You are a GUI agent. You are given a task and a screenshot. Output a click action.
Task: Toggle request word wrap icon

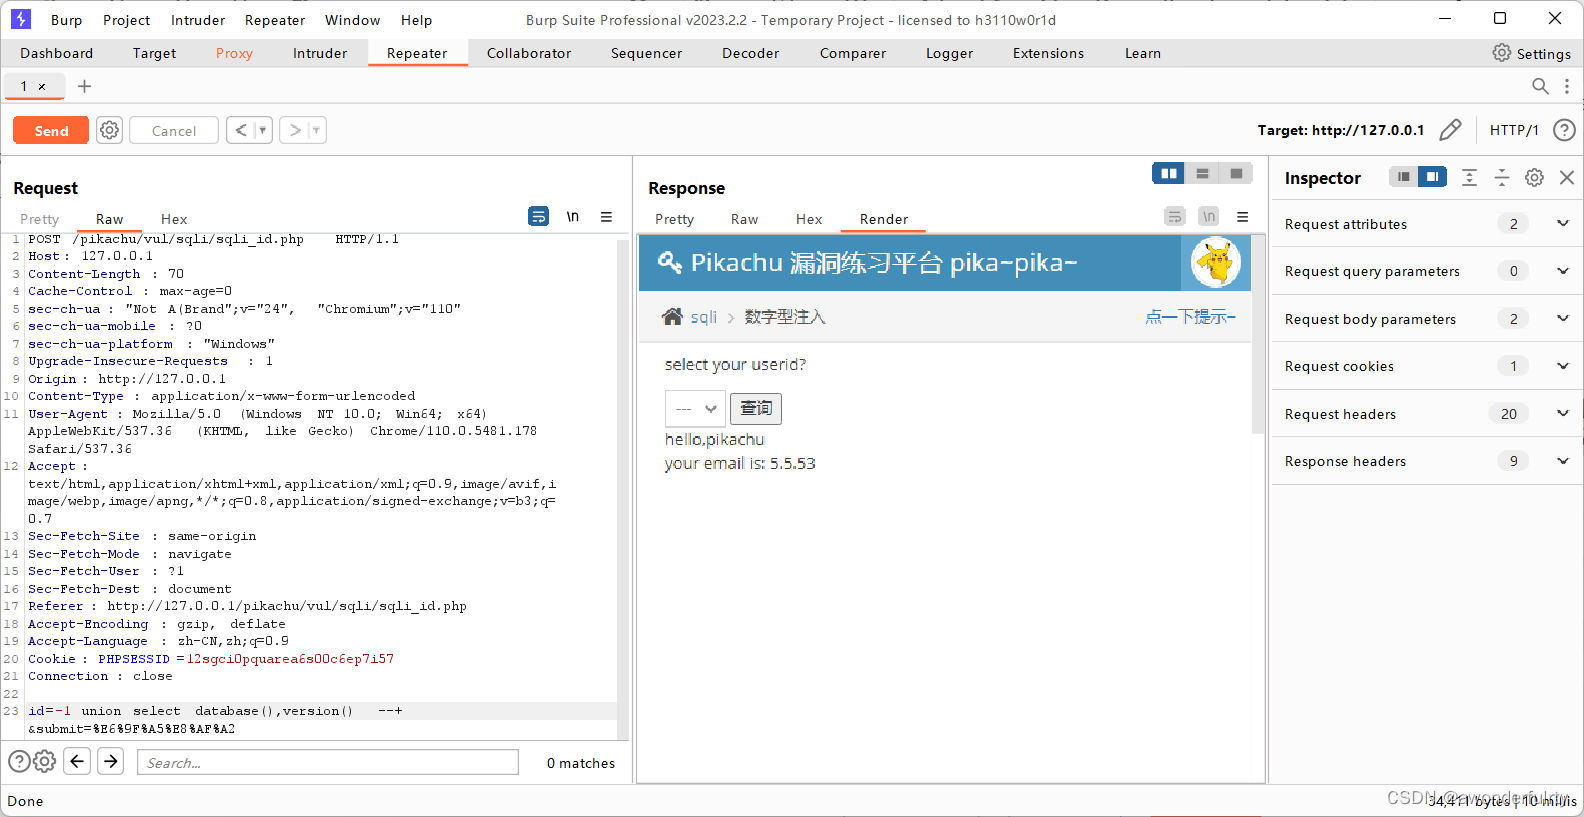(538, 216)
